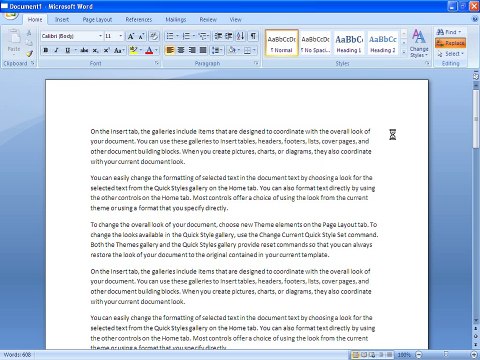
Task: Click the Zoom In plus button
Action: point(474,355)
